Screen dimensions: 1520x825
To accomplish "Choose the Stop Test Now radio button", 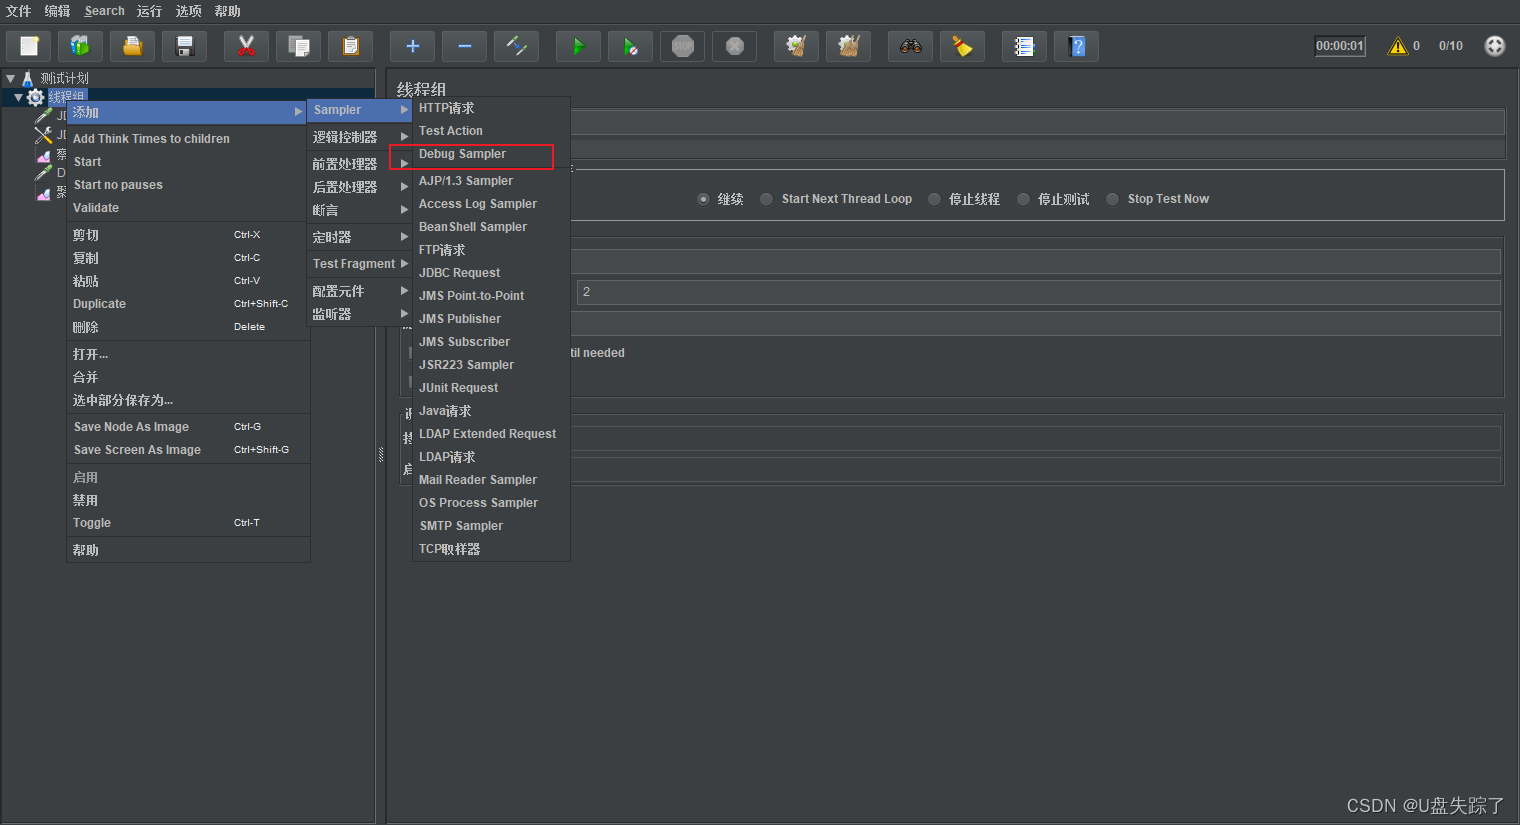I will pos(1112,198).
